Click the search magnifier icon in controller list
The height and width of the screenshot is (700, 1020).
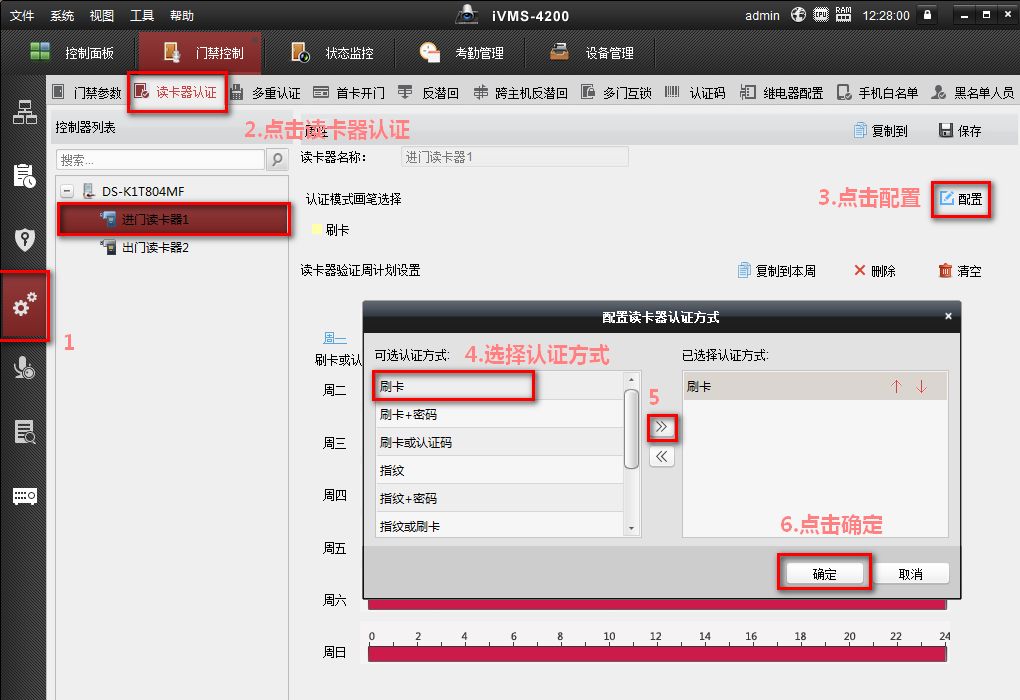pyautogui.click(x=277, y=160)
